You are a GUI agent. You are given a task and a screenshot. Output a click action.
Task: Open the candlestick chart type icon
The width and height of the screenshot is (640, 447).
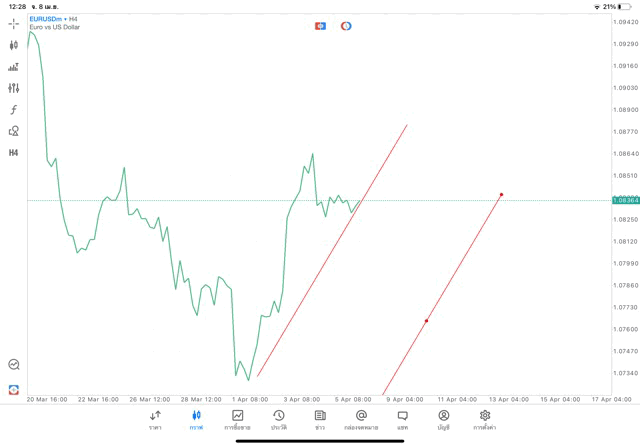(14, 45)
